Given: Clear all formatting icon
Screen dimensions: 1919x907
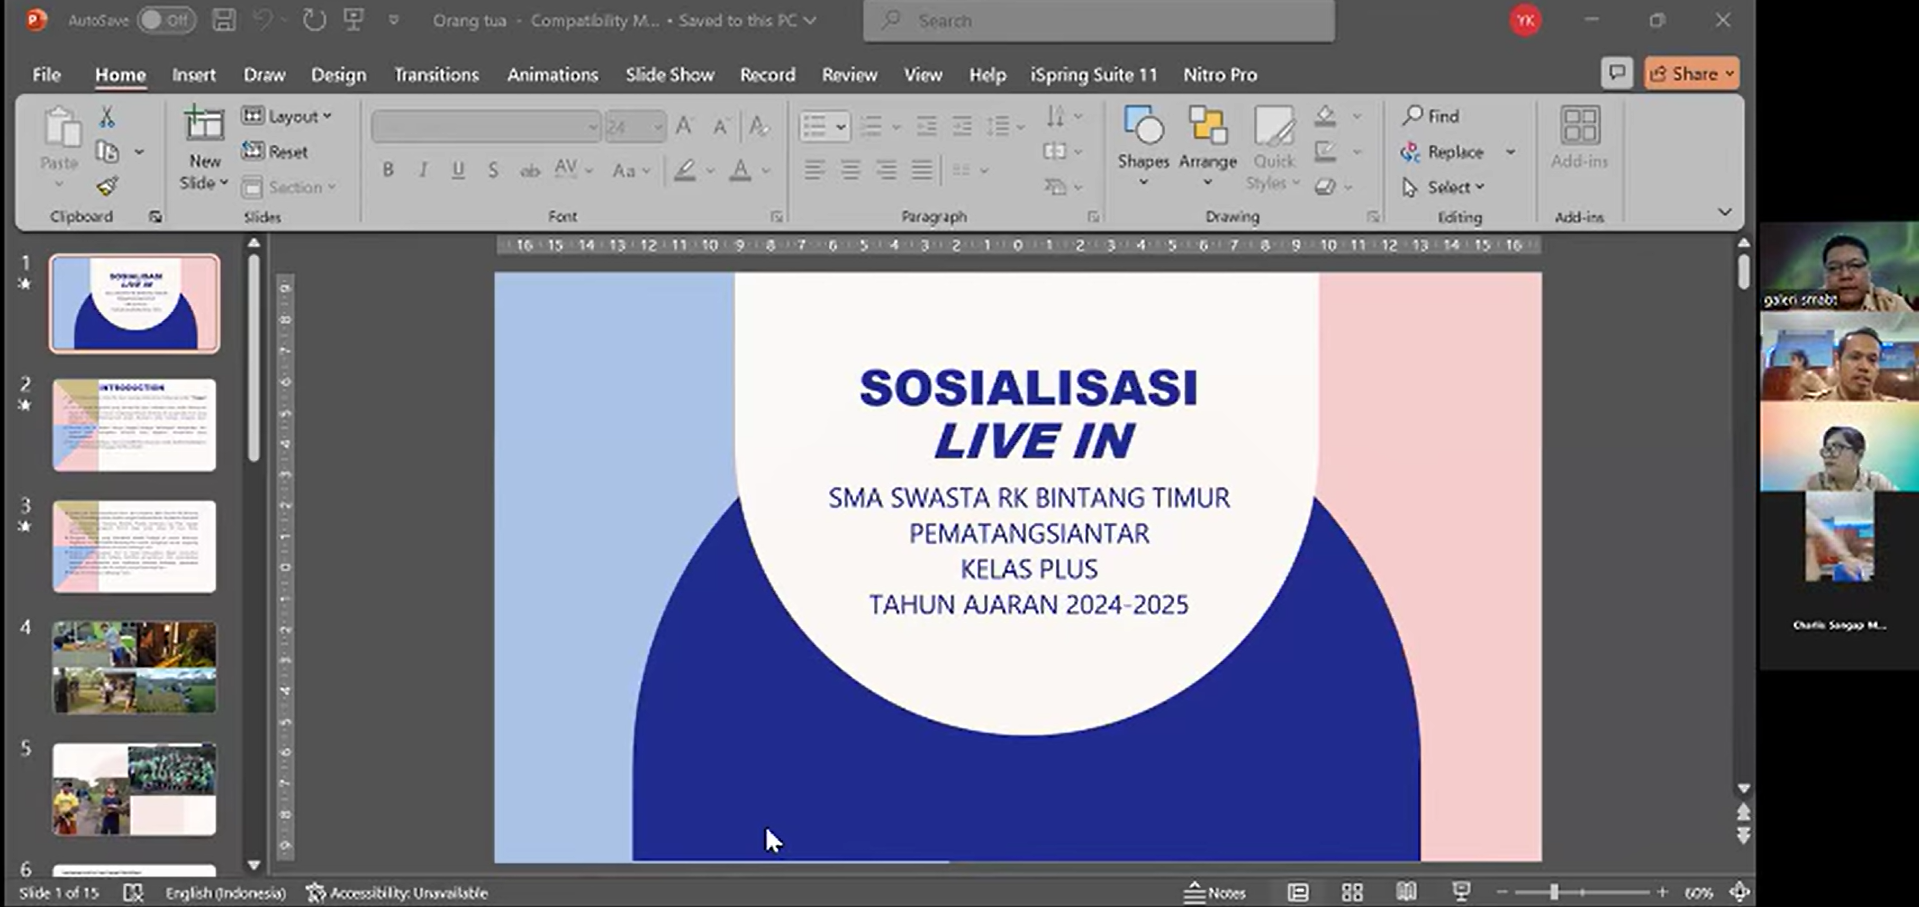Looking at the screenshot, I should [x=759, y=126].
